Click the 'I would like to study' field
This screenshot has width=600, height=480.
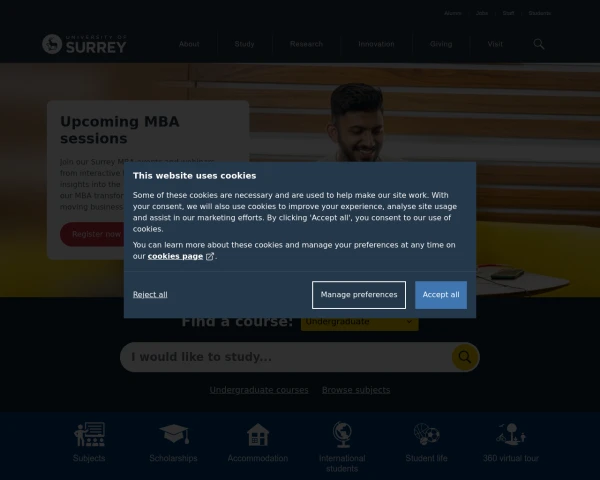[286, 357]
